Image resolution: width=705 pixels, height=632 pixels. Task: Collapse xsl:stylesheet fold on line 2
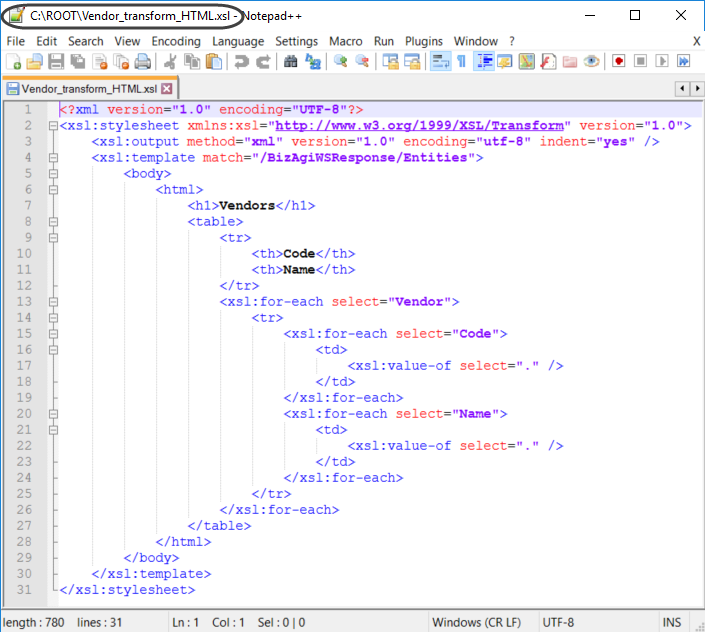(x=53, y=126)
